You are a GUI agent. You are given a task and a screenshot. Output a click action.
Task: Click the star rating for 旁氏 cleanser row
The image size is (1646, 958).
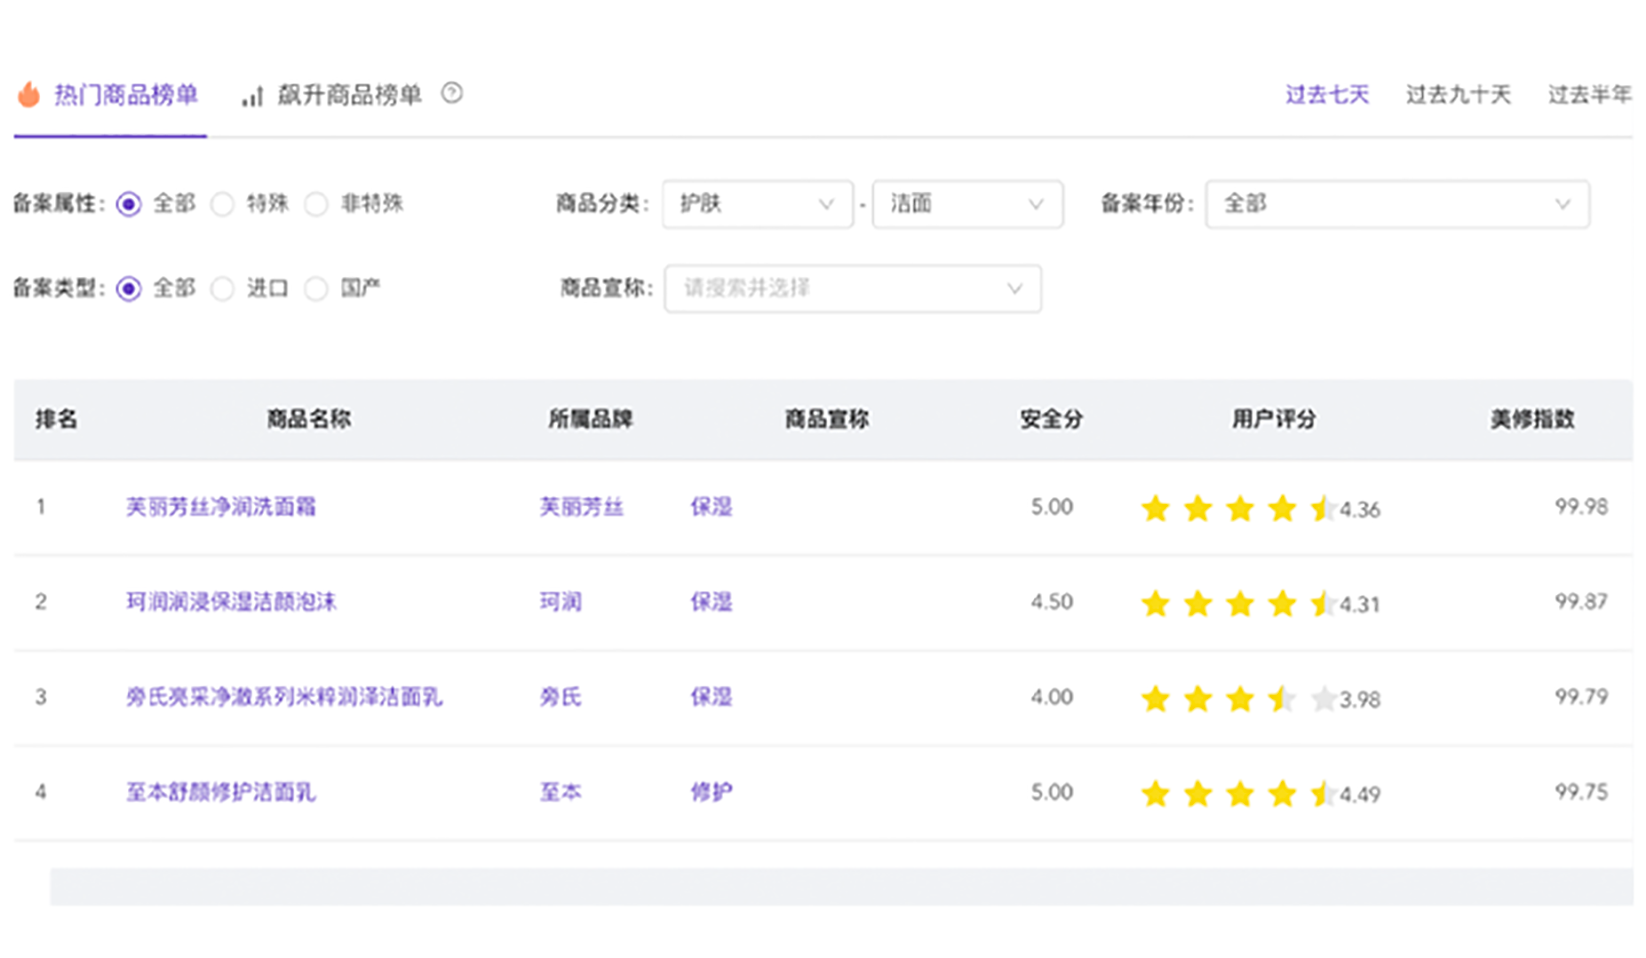click(1238, 698)
